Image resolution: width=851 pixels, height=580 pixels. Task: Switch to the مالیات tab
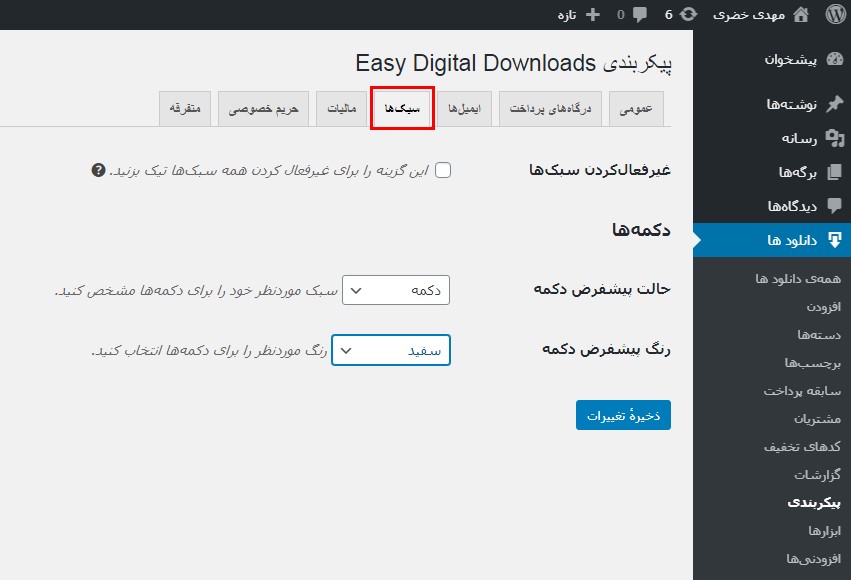point(342,109)
